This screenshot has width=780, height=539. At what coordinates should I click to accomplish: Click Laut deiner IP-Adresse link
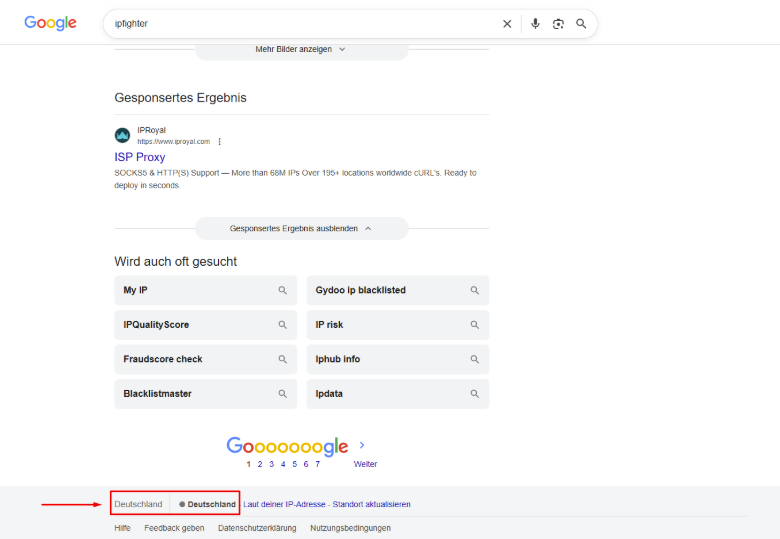pyautogui.click(x=284, y=504)
